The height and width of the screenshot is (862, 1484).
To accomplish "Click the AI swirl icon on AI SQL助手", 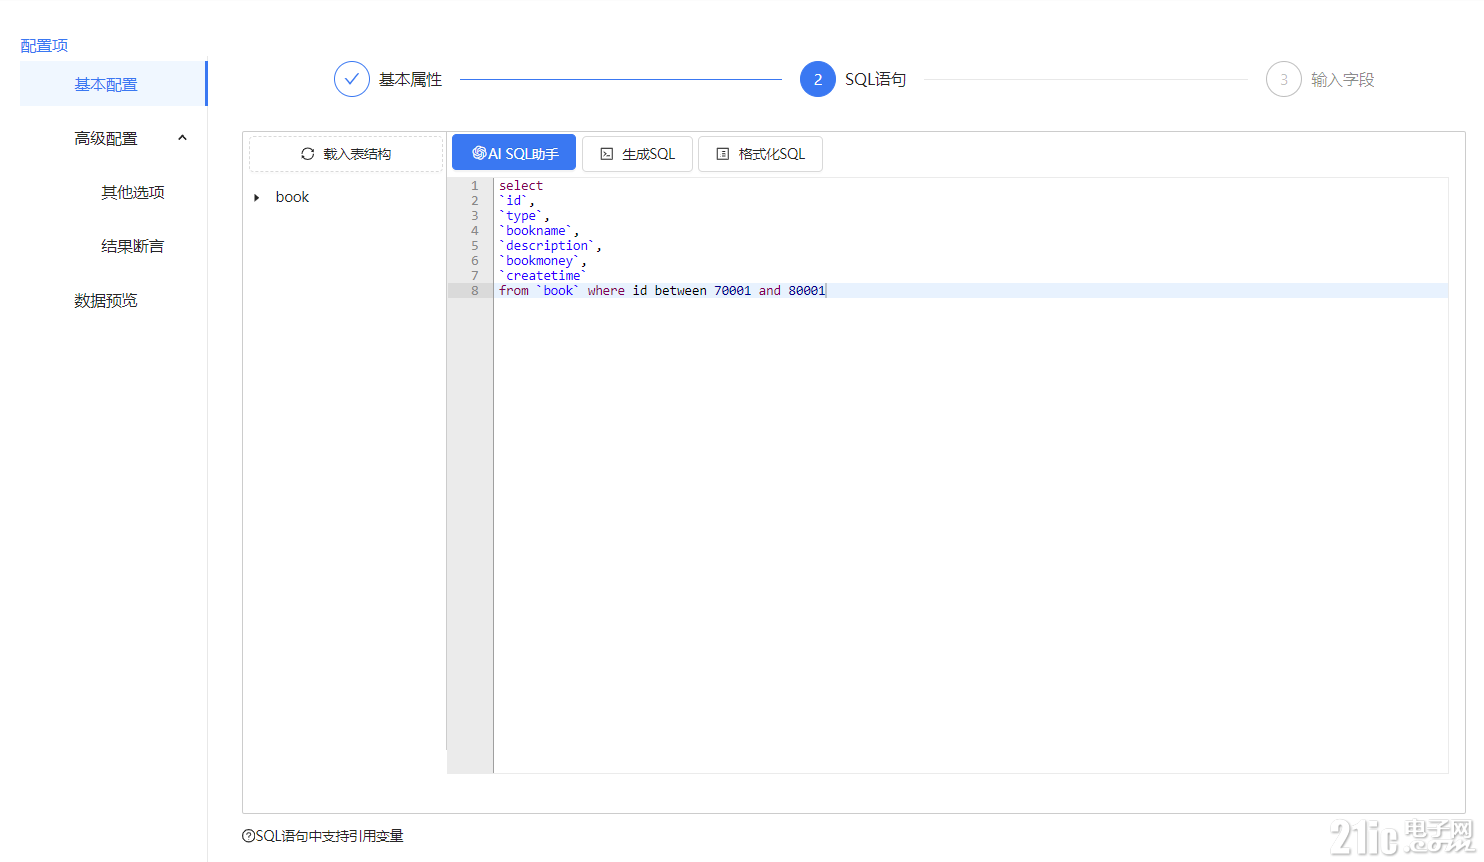I will click(x=479, y=153).
